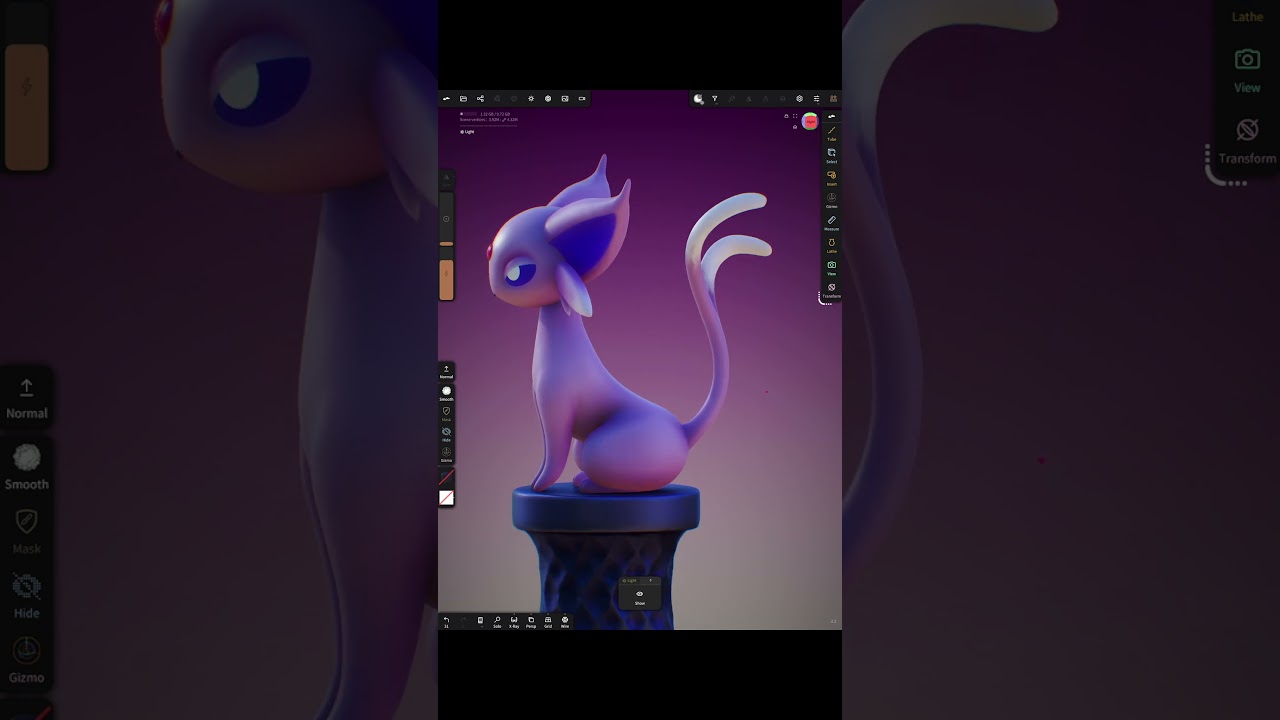Turn on the Grid display
The width and height of the screenshot is (1280, 720).
point(548,621)
